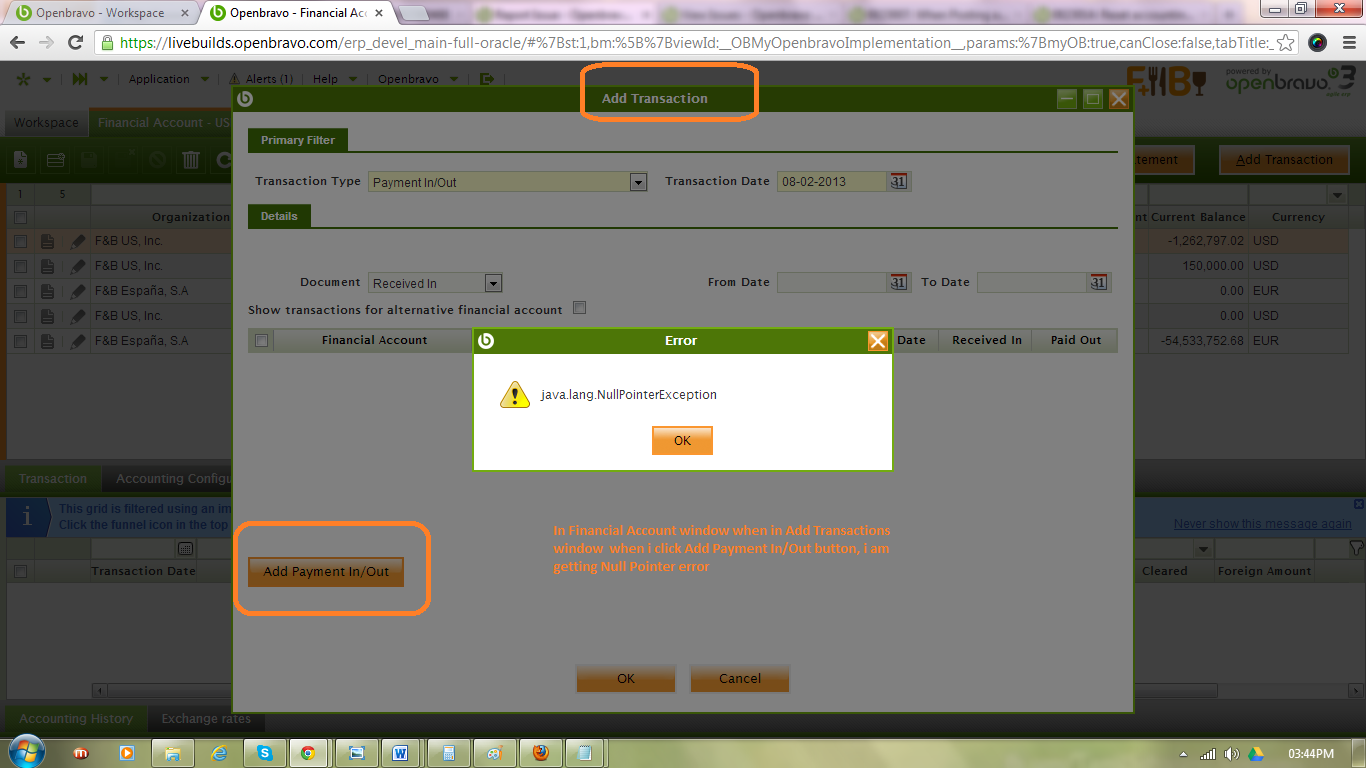Open the Document dropdown showing Received In

click(x=493, y=283)
